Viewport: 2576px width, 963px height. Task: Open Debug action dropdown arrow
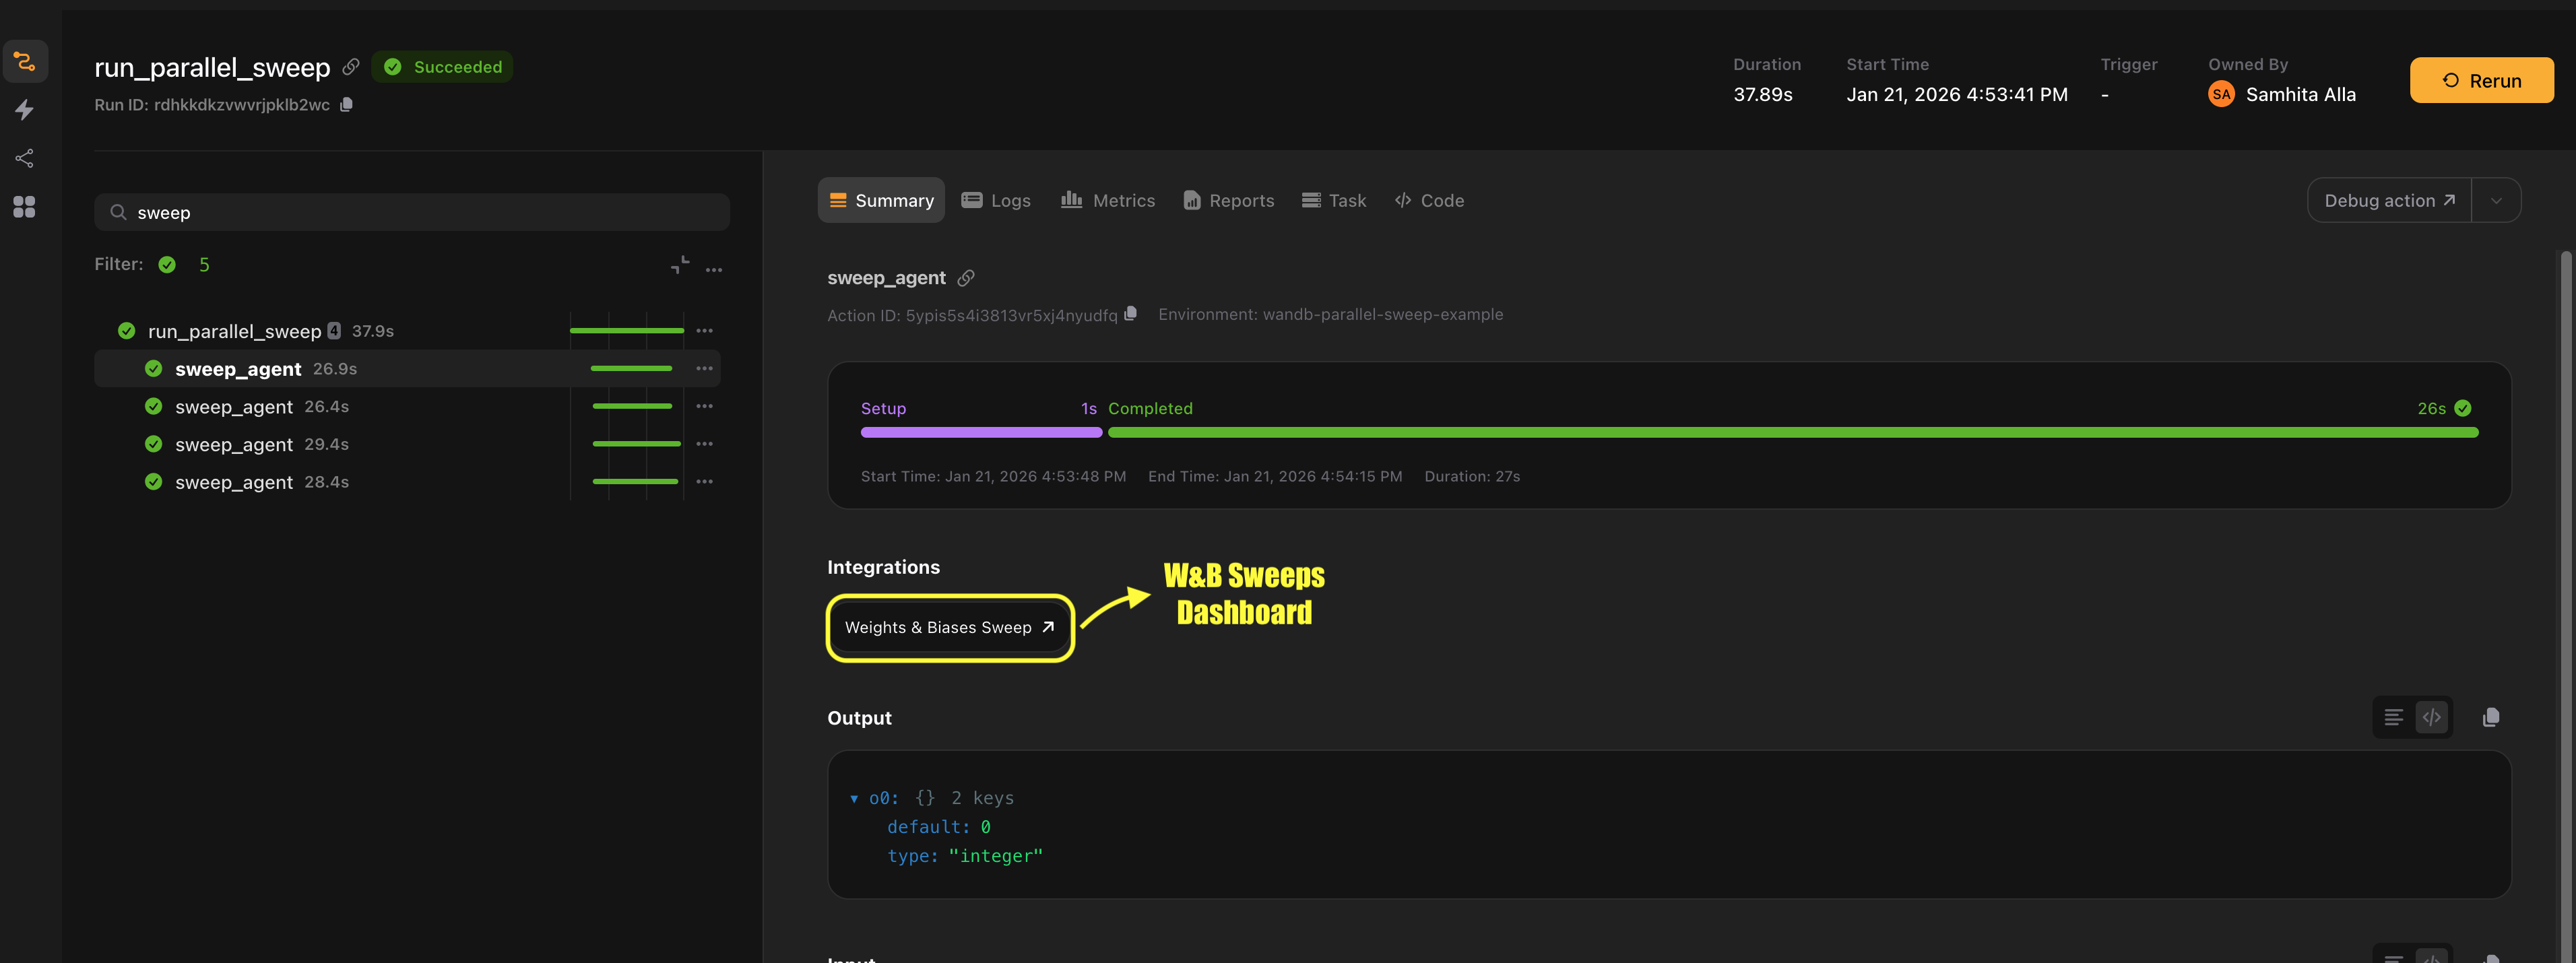click(x=2496, y=201)
